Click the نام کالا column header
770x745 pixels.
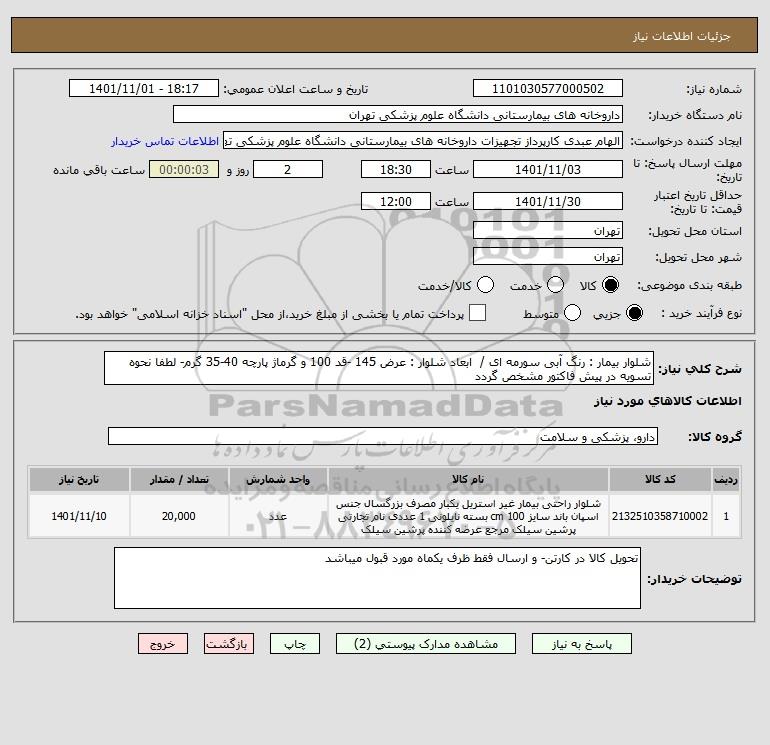tap(468, 479)
